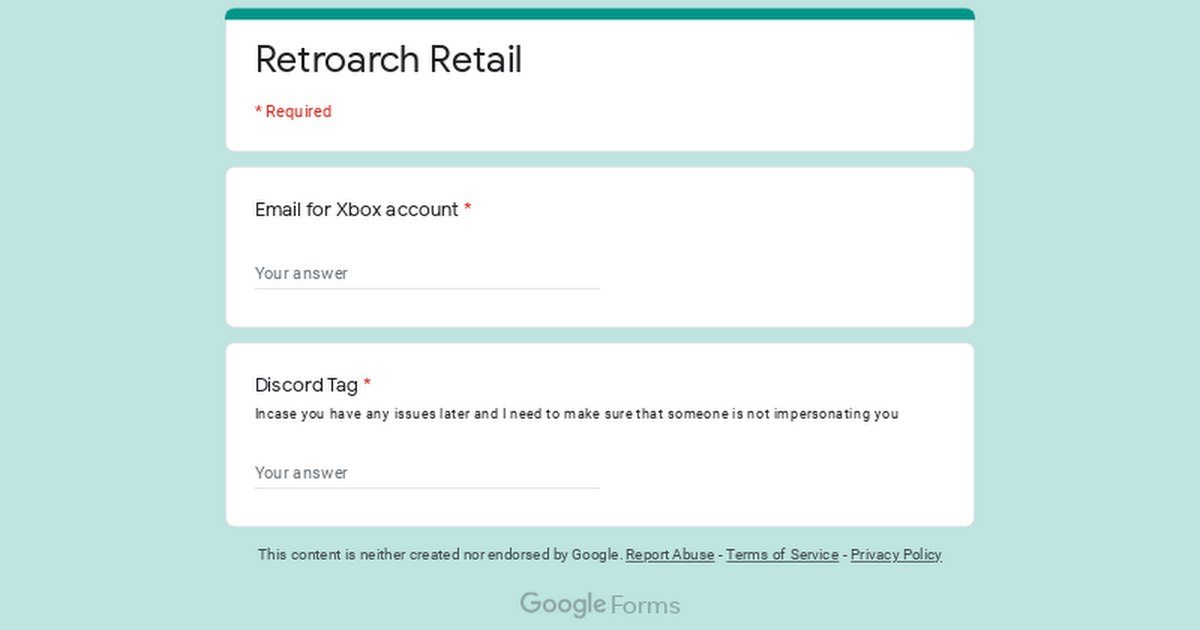The image size is (1200, 630).
Task: Click the Google Forms logo
Action: pos(600,605)
